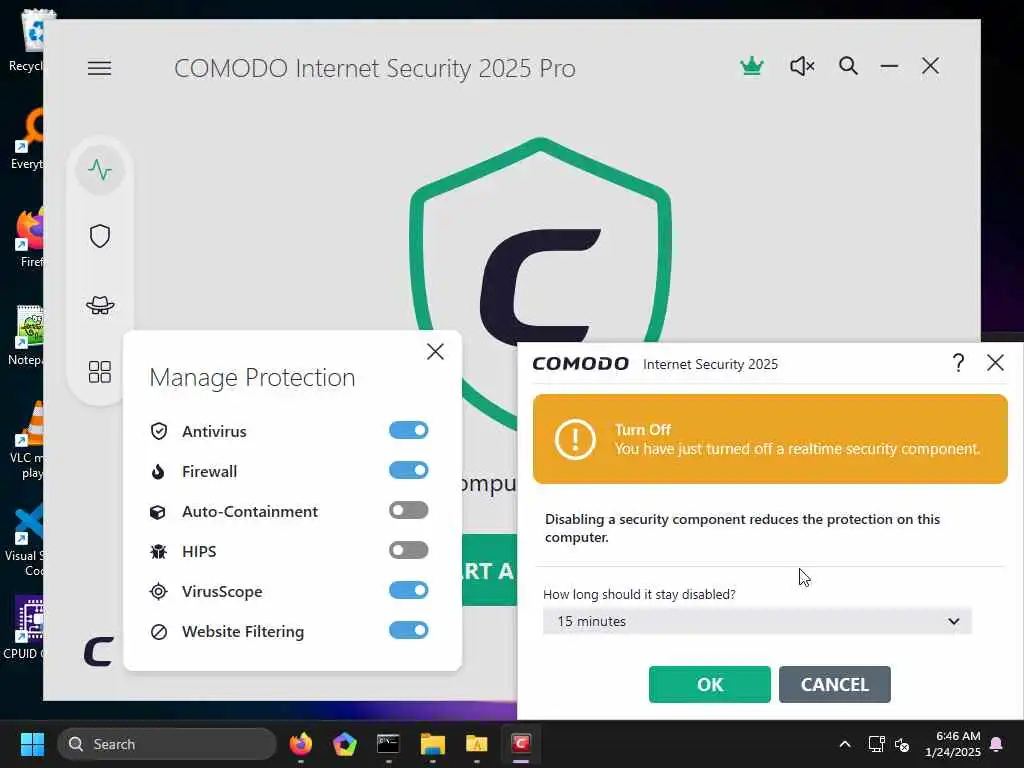1024x768 pixels.
Task: Turn off the Firewall toggle
Action: click(409, 470)
